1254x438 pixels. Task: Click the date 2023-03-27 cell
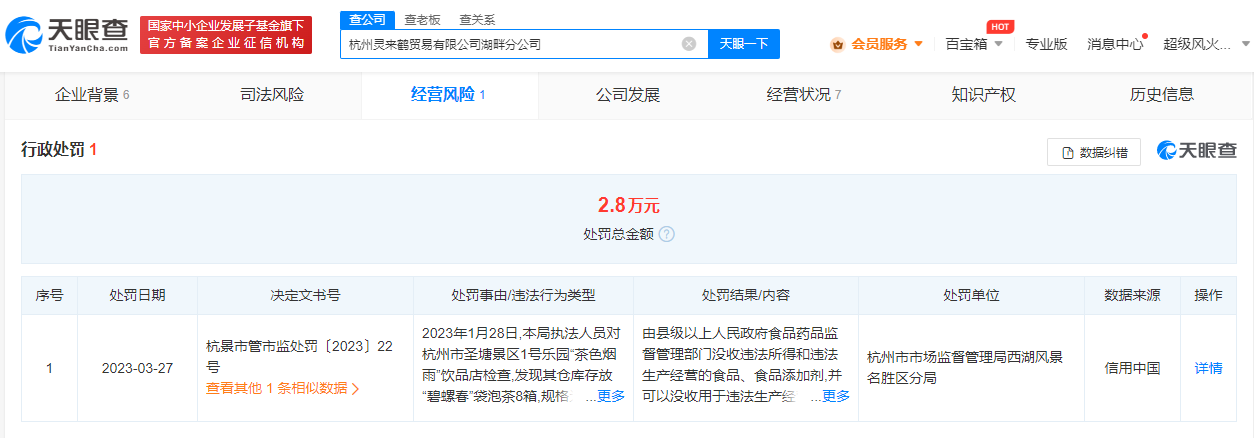tap(137, 368)
